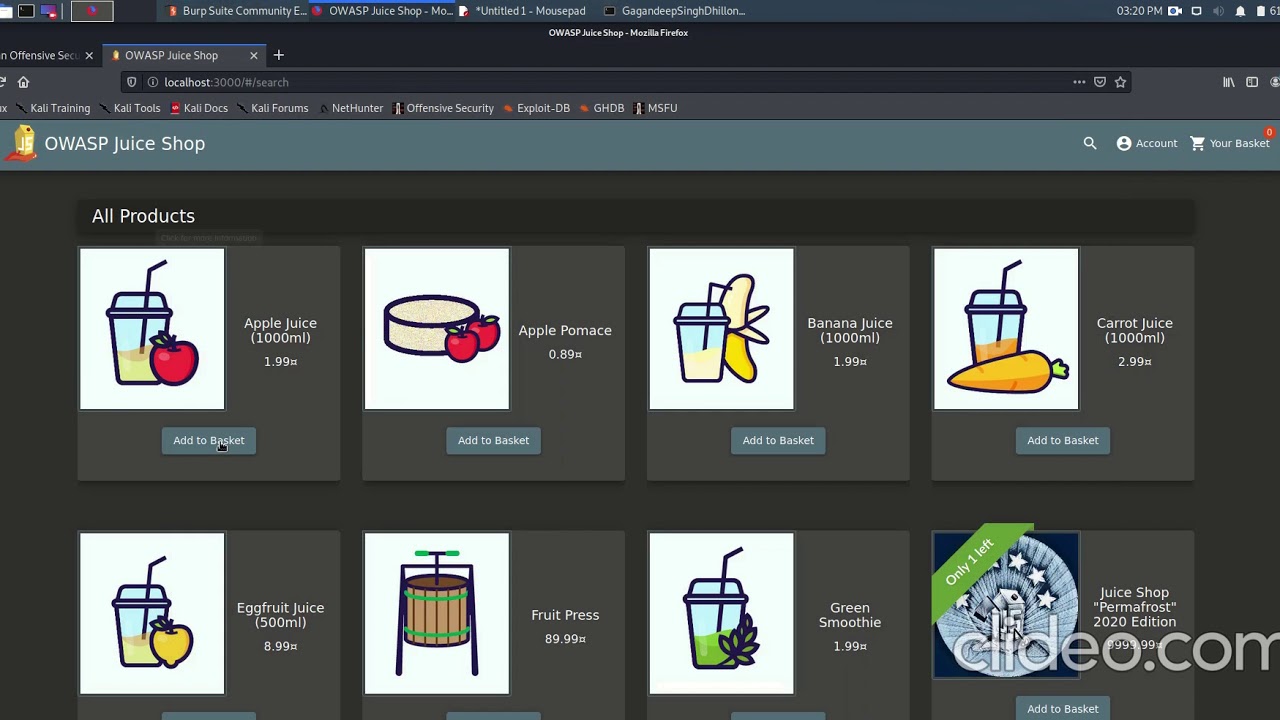Add Carrot Juice to basket

tap(1062, 440)
